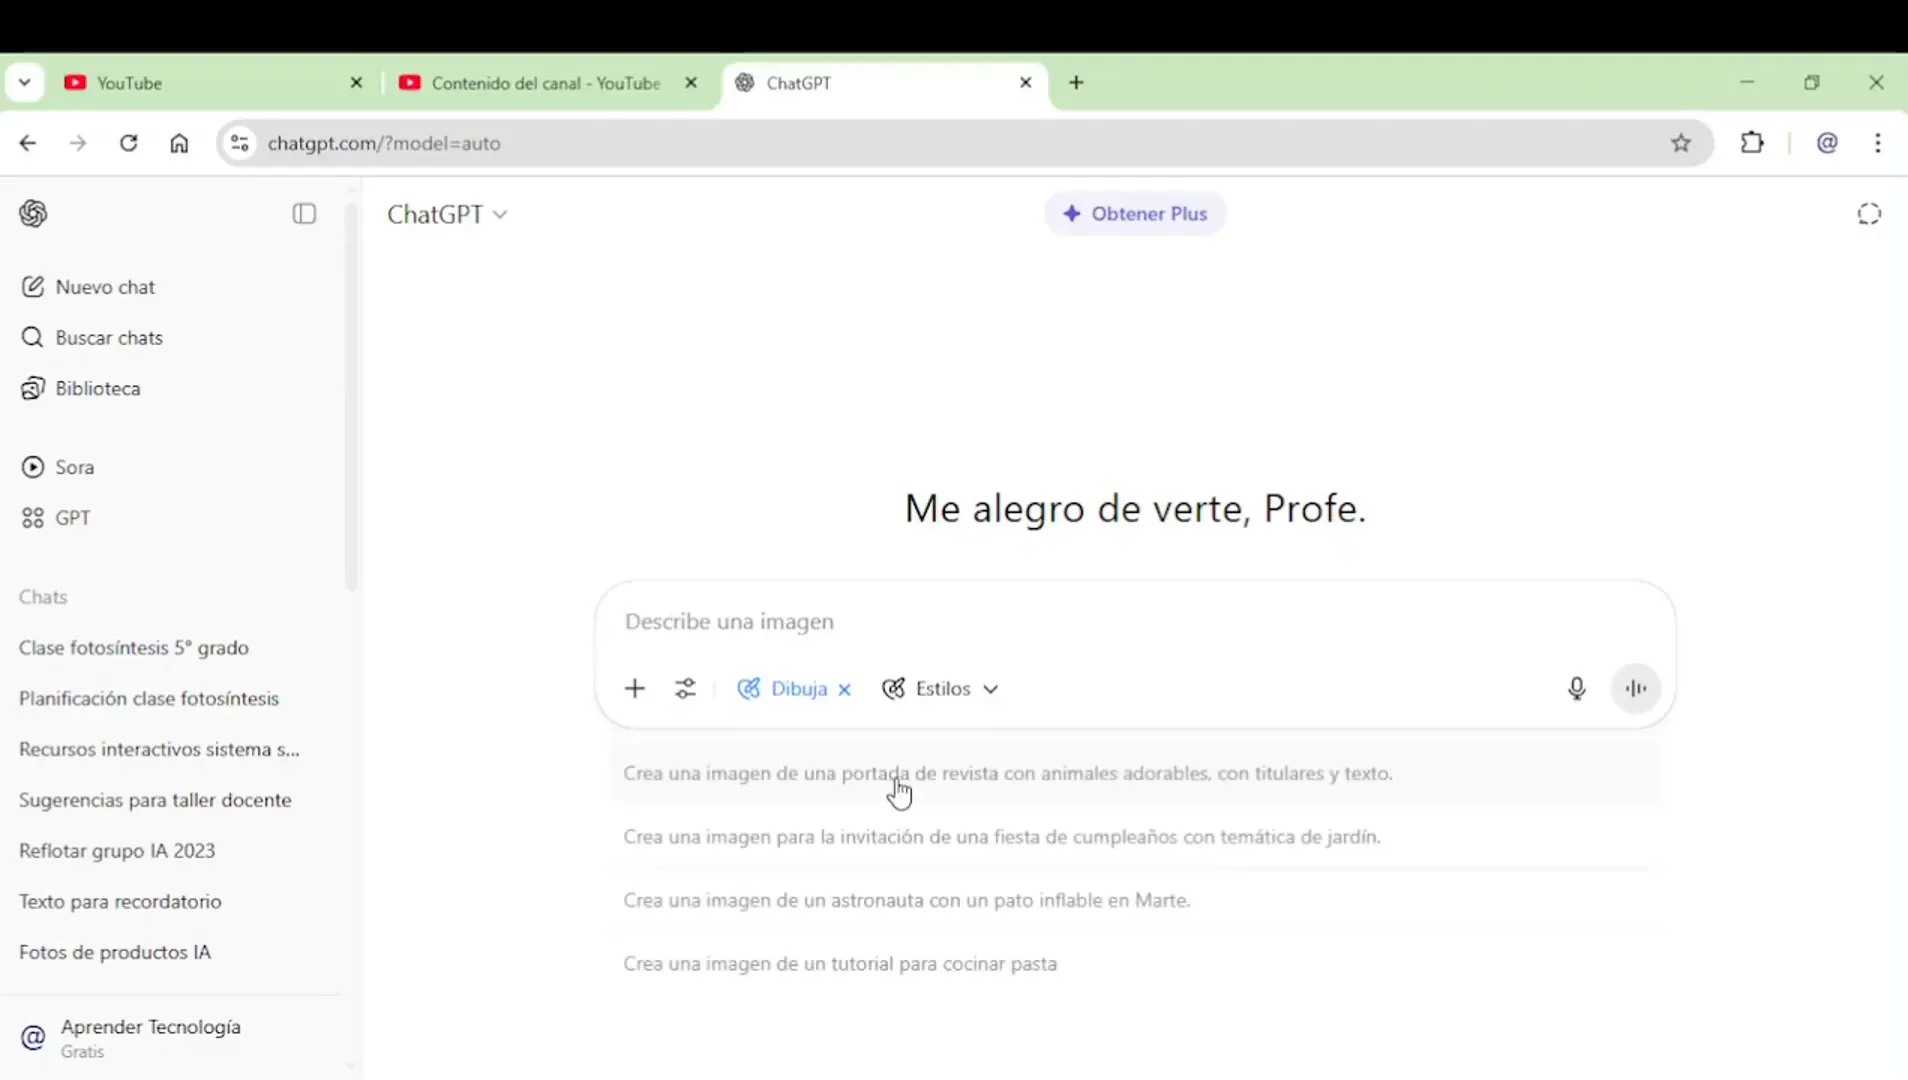Open the GPT explorer in sidebar
1908x1080 pixels.
pyautogui.click(x=70, y=518)
